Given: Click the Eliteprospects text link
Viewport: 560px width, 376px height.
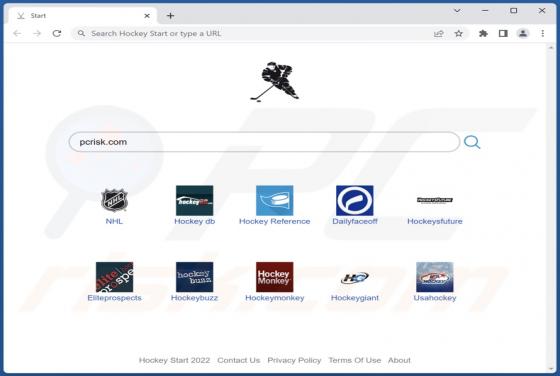Looking at the screenshot, I should [114, 298].
